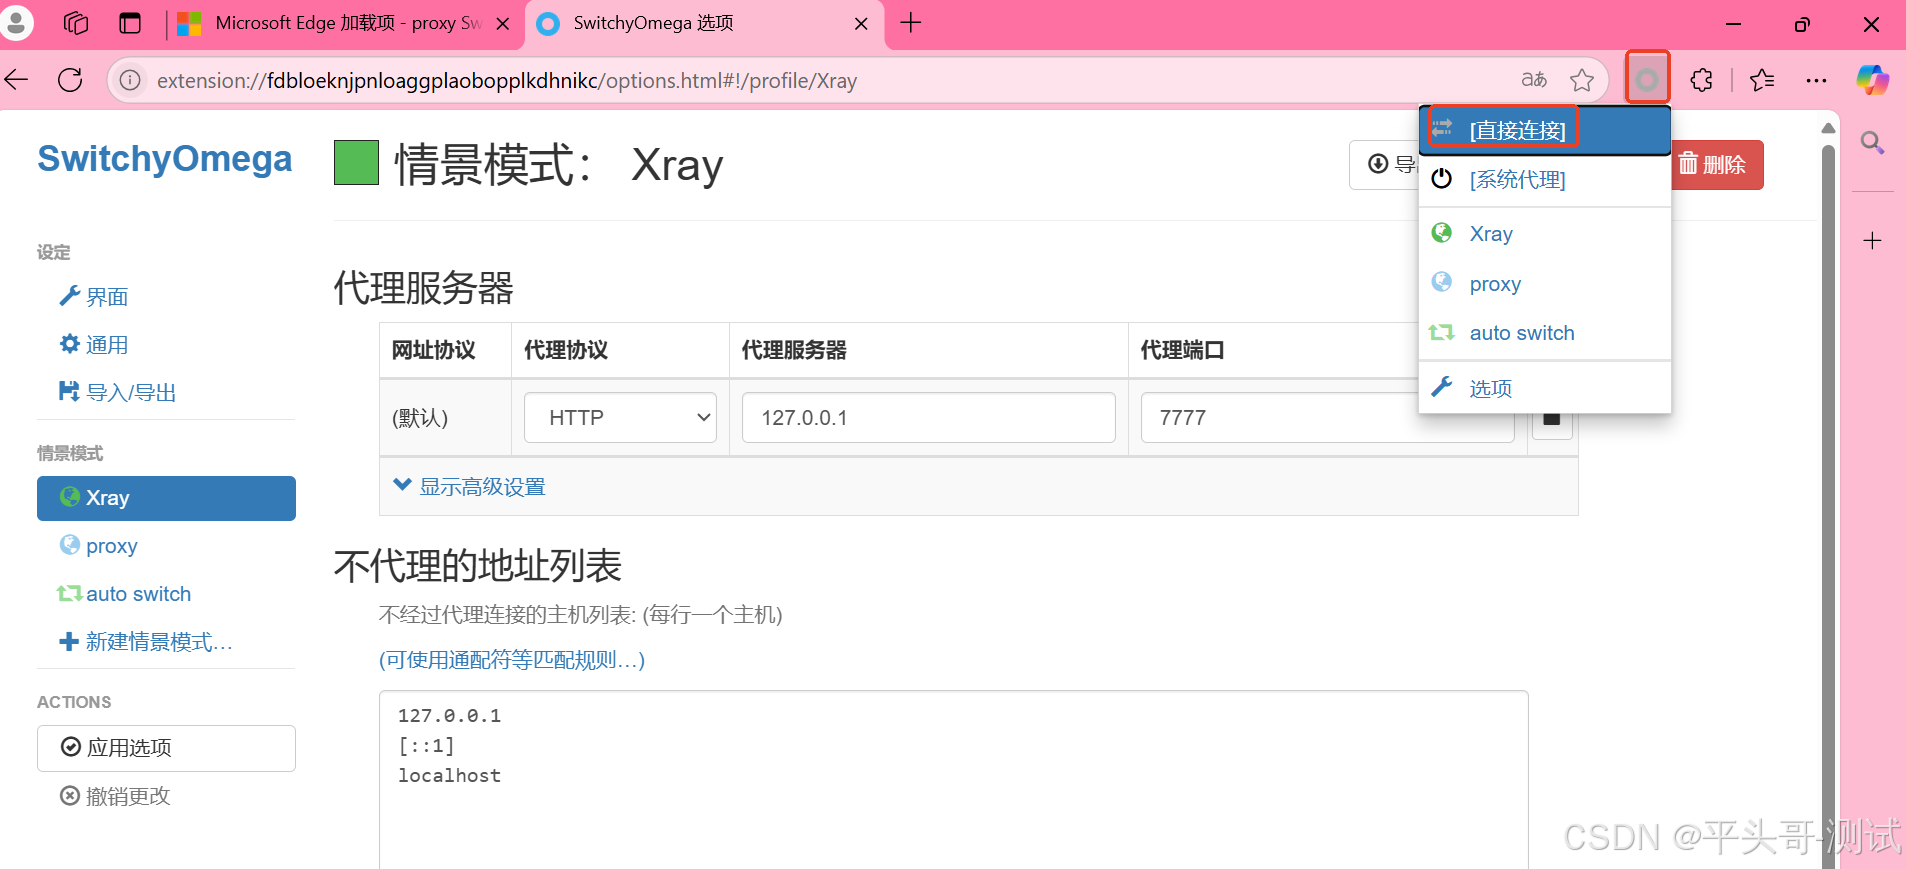Image resolution: width=1906 pixels, height=869 pixels.
Task: Click the SwitchyOmega extension toolbar icon
Action: tap(1647, 79)
